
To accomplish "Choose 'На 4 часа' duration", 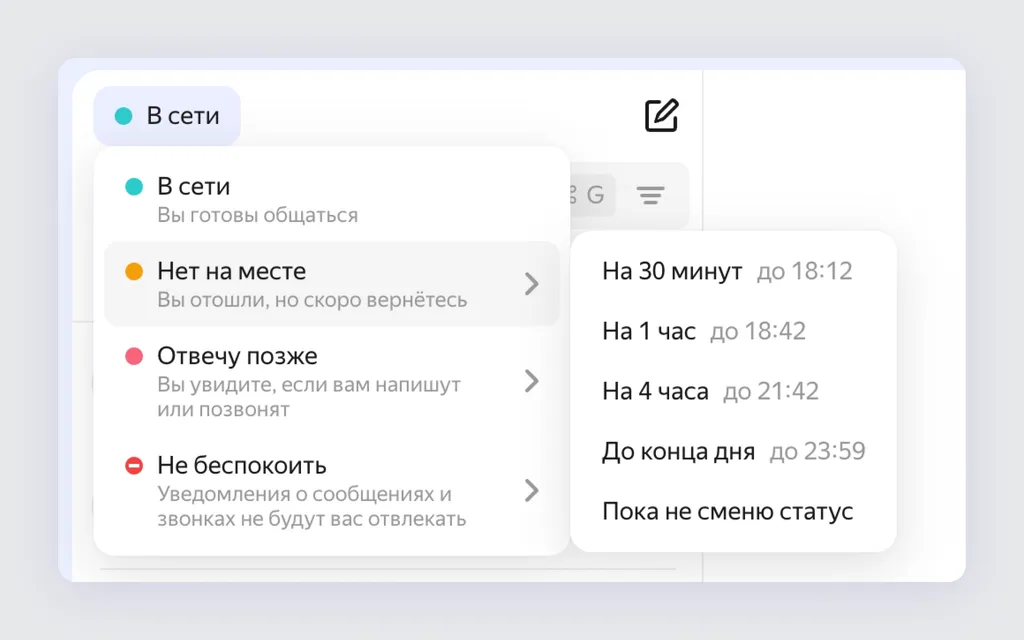I will coord(733,391).
